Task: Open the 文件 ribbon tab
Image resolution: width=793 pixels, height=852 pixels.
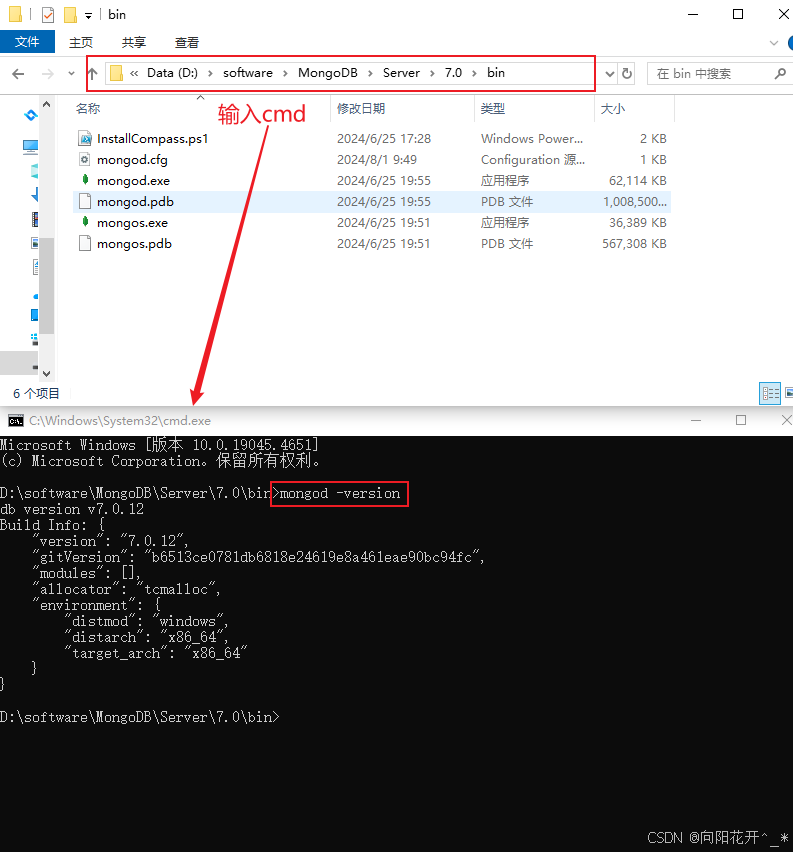Action: (x=27, y=42)
